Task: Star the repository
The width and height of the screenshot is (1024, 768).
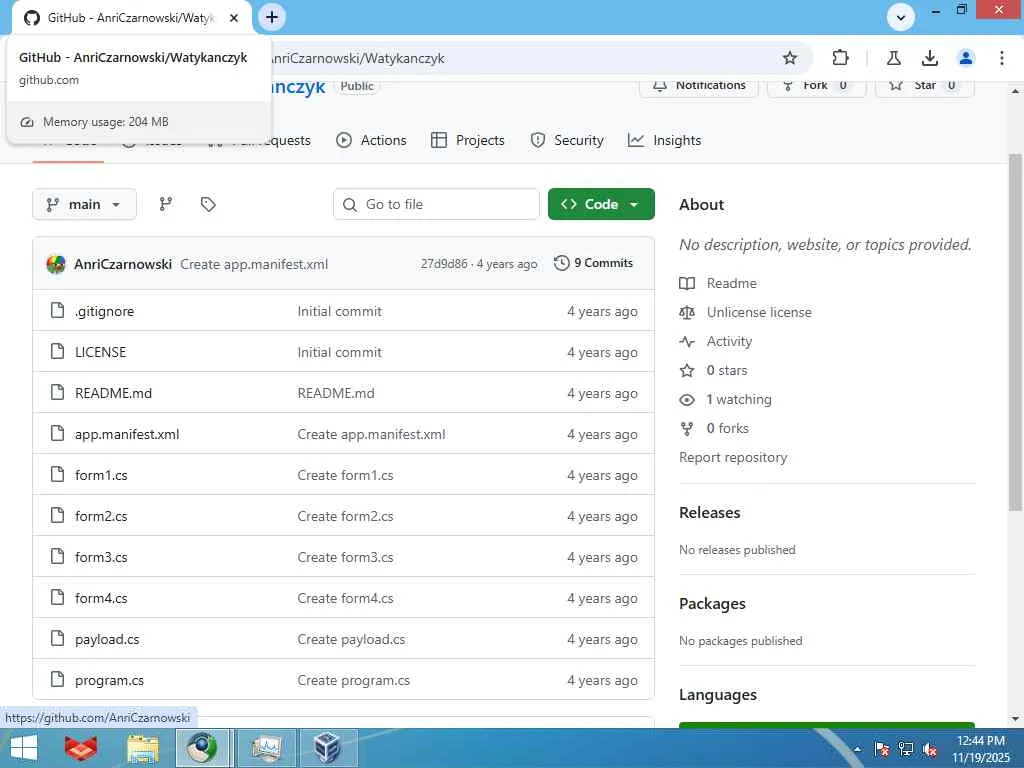Action: click(924, 86)
